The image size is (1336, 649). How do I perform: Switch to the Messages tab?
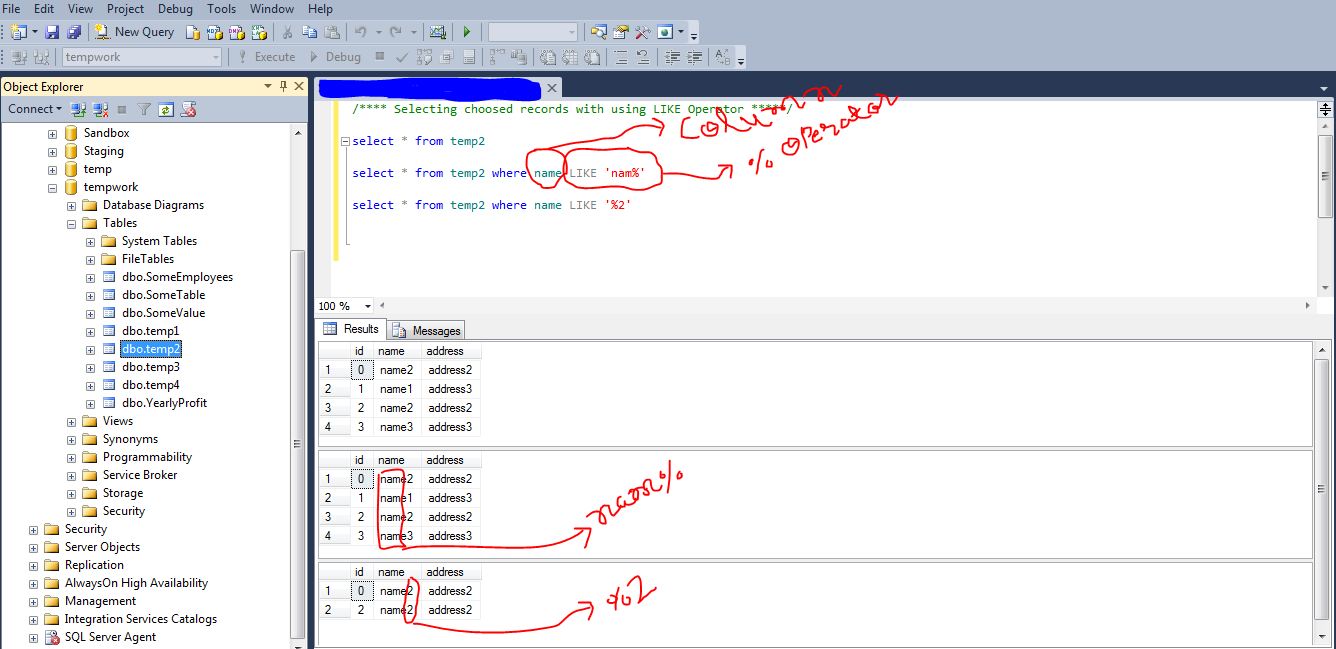tap(427, 330)
